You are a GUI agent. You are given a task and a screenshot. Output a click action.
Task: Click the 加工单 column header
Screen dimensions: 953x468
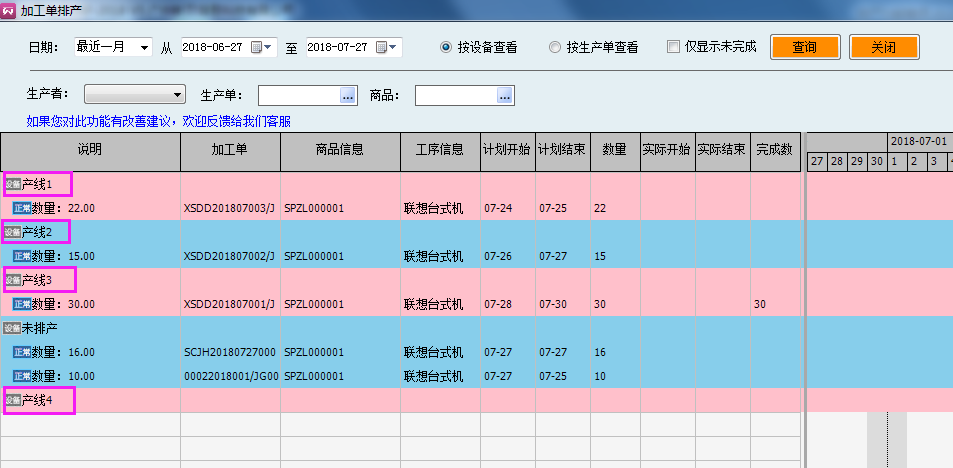click(230, 150)
